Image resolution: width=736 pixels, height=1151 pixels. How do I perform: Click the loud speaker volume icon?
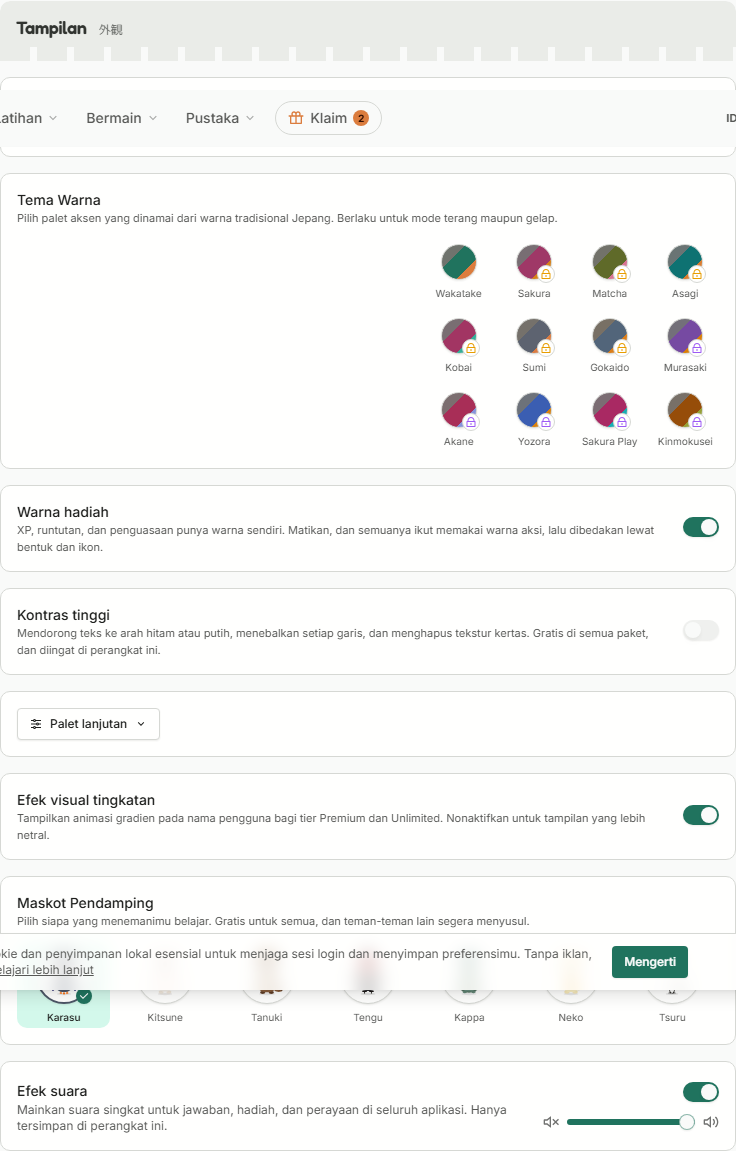(710, 1122)
